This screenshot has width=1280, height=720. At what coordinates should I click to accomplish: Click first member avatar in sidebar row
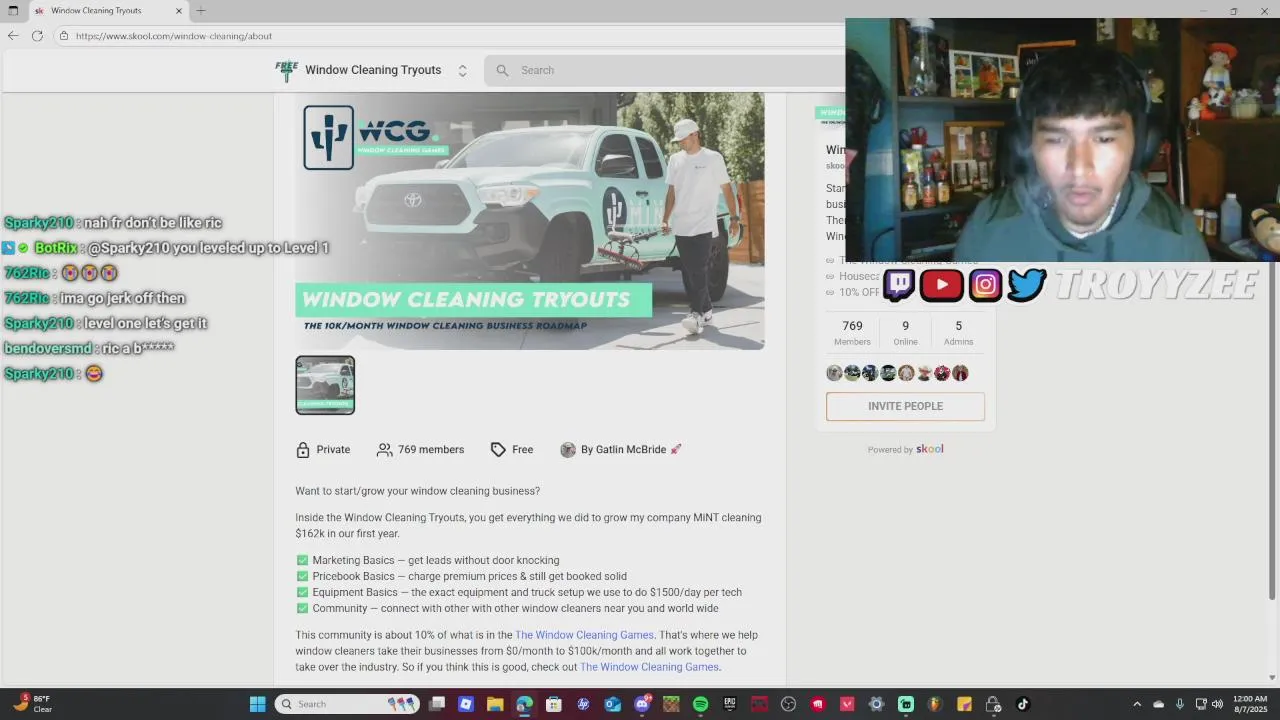click(834, 373)
